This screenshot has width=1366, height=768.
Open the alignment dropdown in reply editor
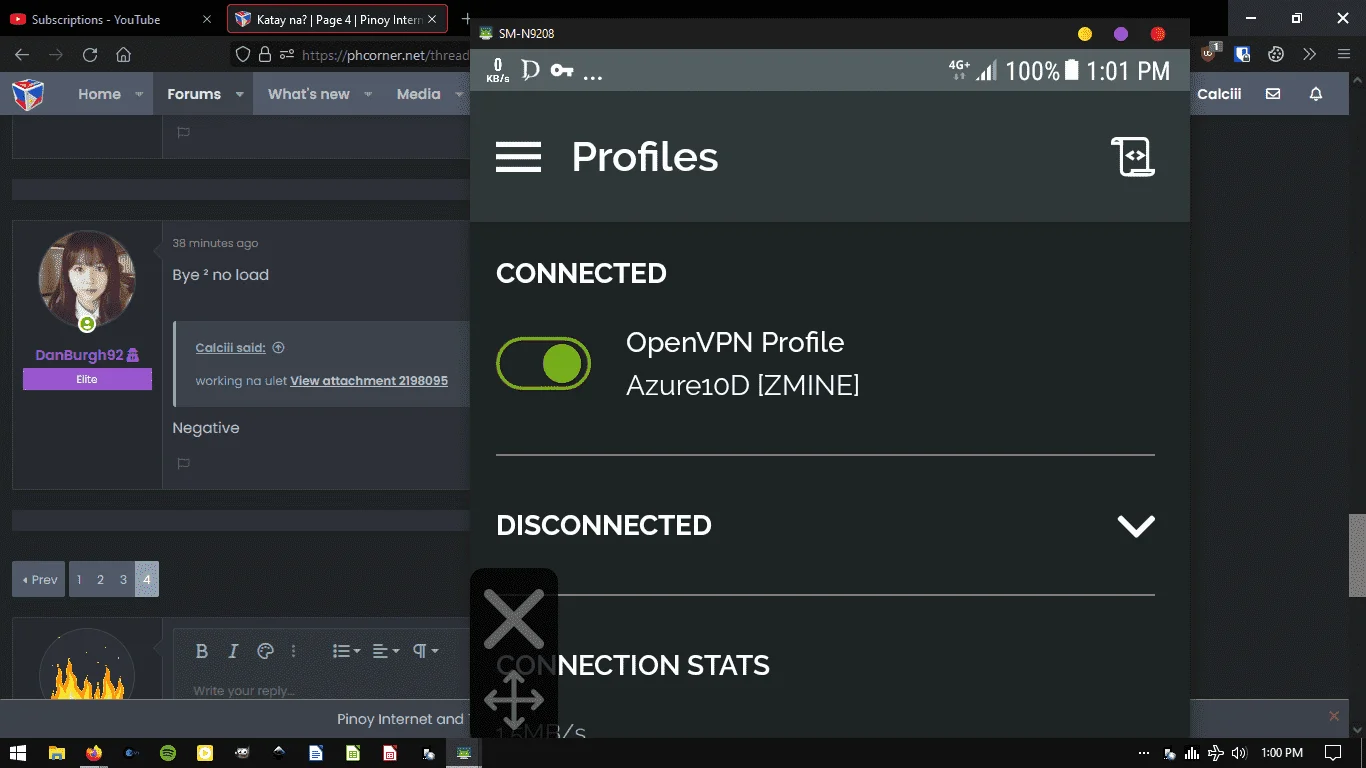pyautogui.click(x=386, y=651)
